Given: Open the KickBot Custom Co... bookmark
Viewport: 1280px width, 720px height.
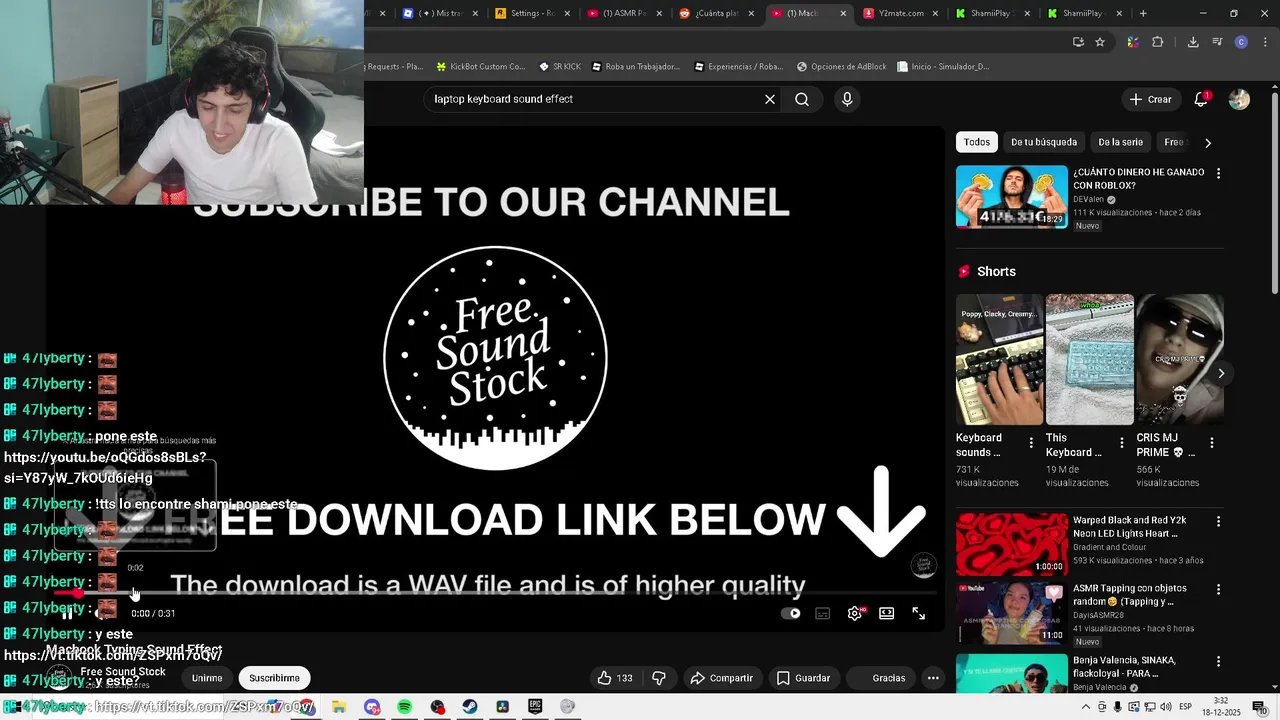Looking at the screenshot, I should coord(480,67).
